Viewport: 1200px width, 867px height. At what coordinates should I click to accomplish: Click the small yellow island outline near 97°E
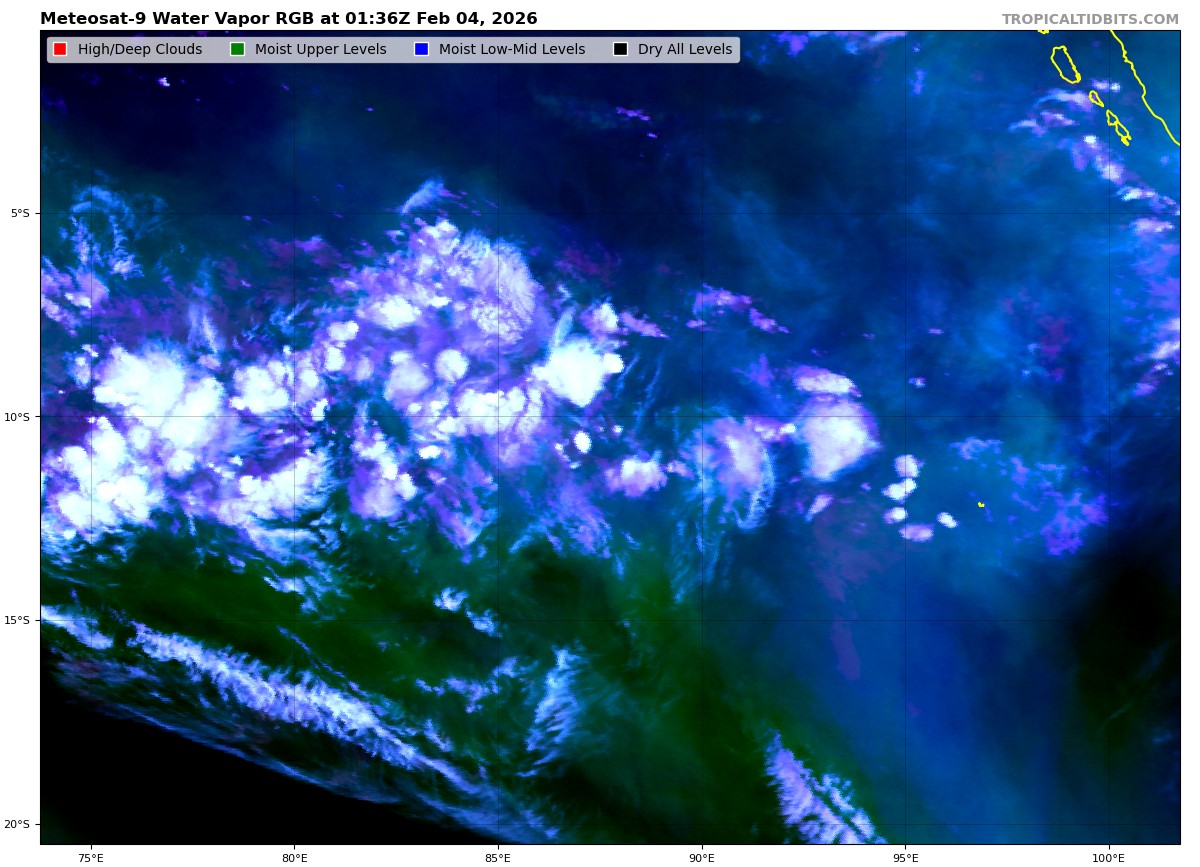[x=981, y=504]
